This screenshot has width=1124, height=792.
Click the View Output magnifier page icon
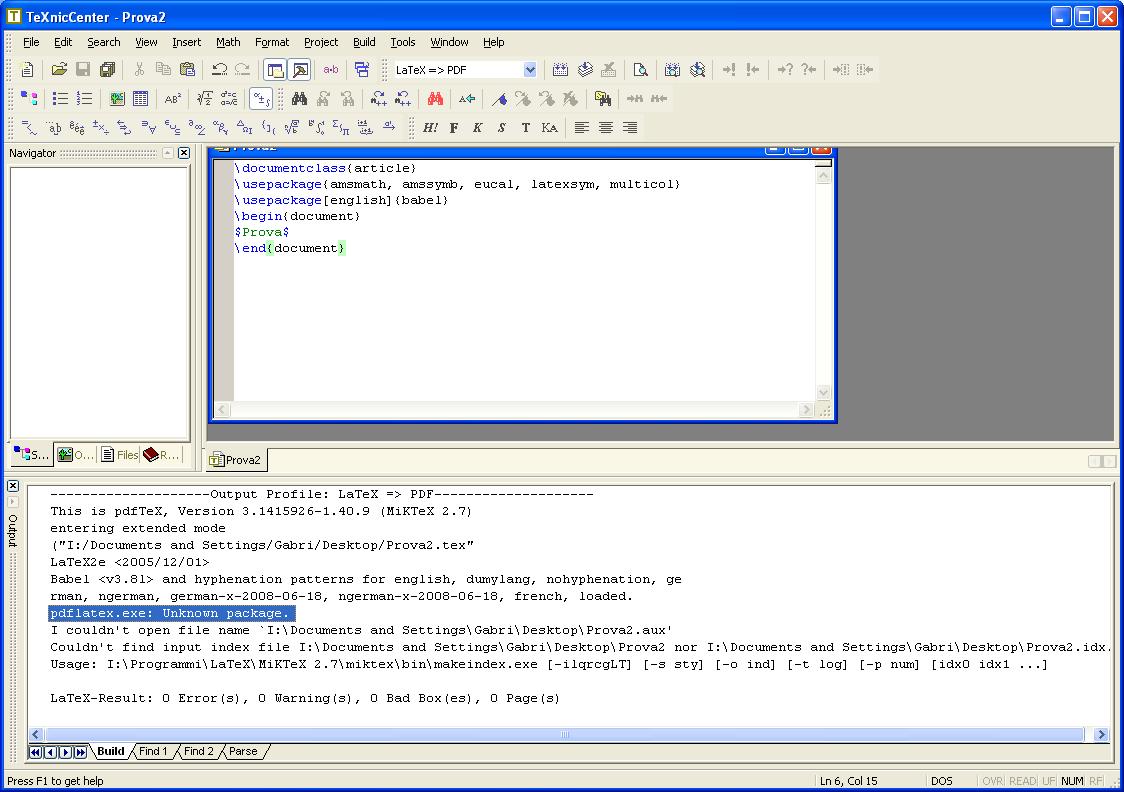click(x=640, y=70)
